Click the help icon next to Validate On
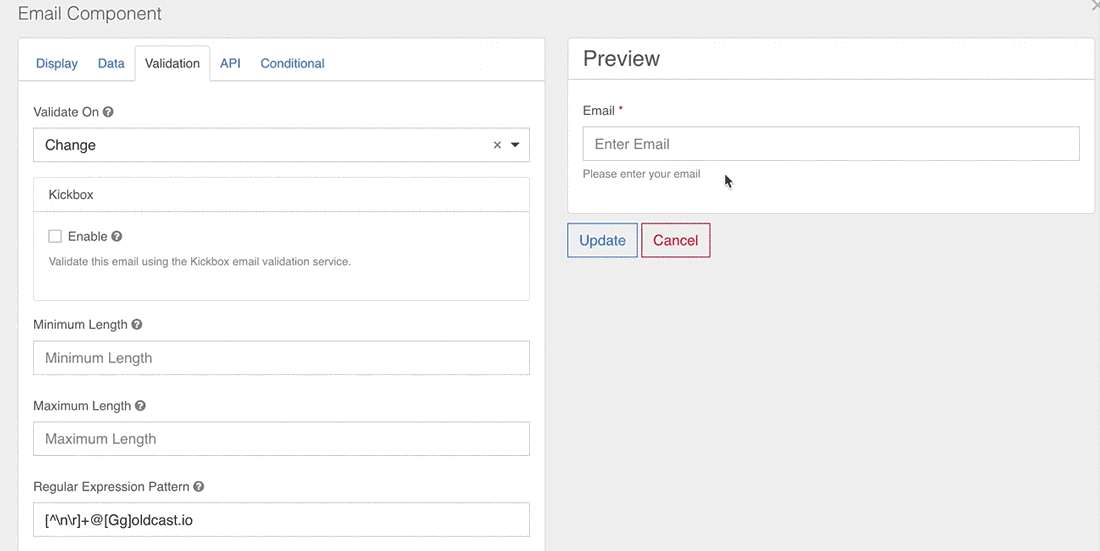The width and height of the screenshot is (1100, 551). tap(108, 113)
